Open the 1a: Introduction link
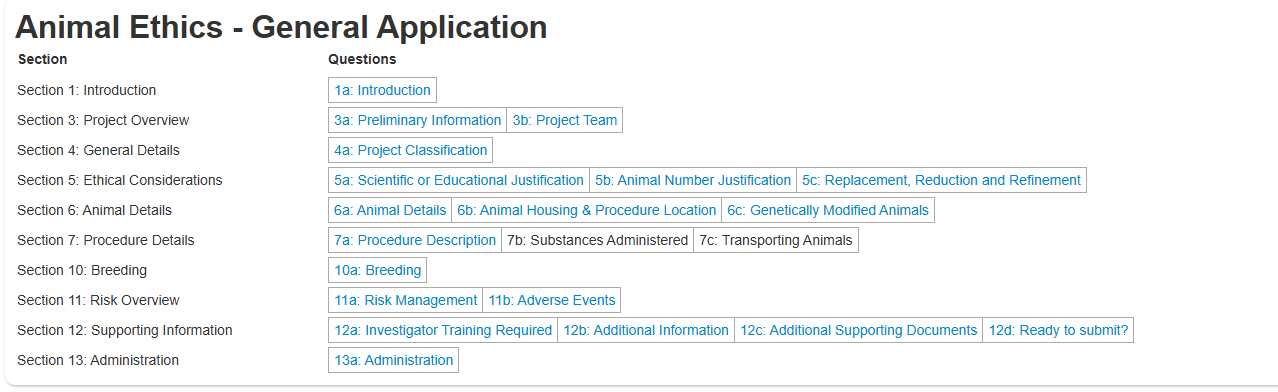Viewport: 1278px width, 392px height. pyautogui.click(x=382, y=90)
